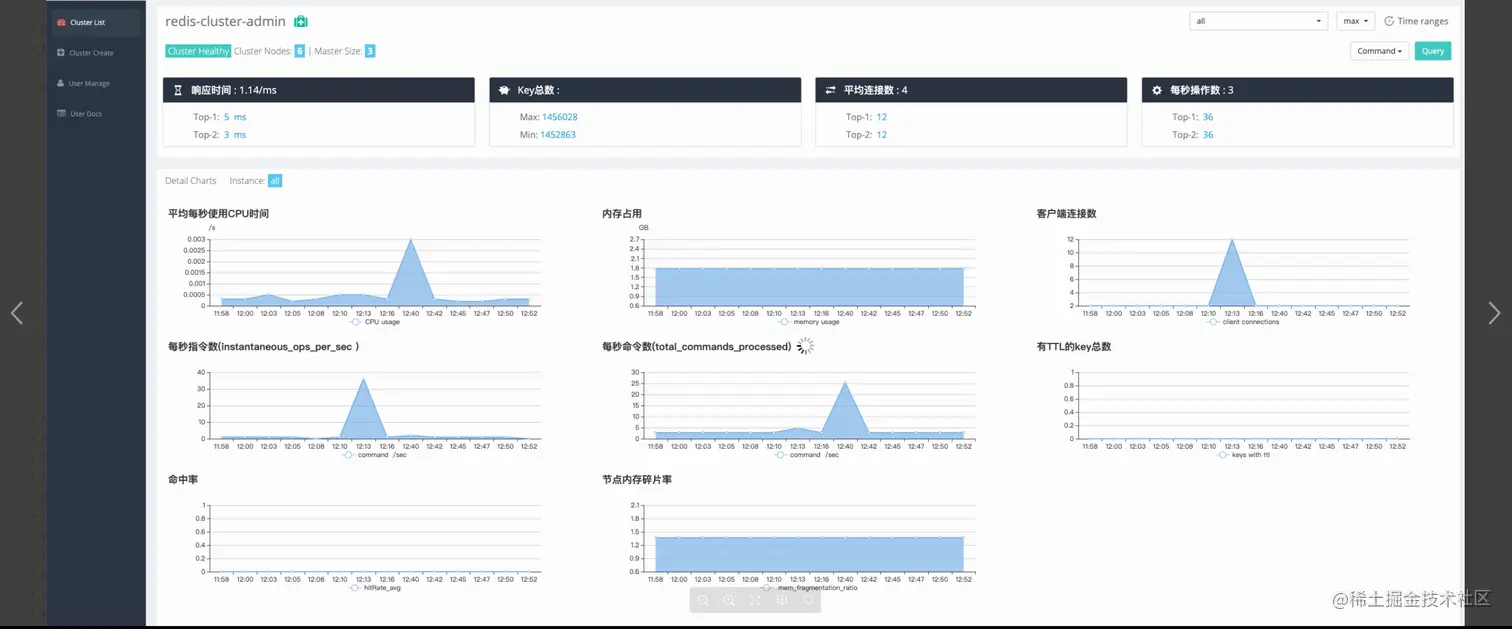
Task: Toggle the memory usage legend series
Action: [808, 322]
